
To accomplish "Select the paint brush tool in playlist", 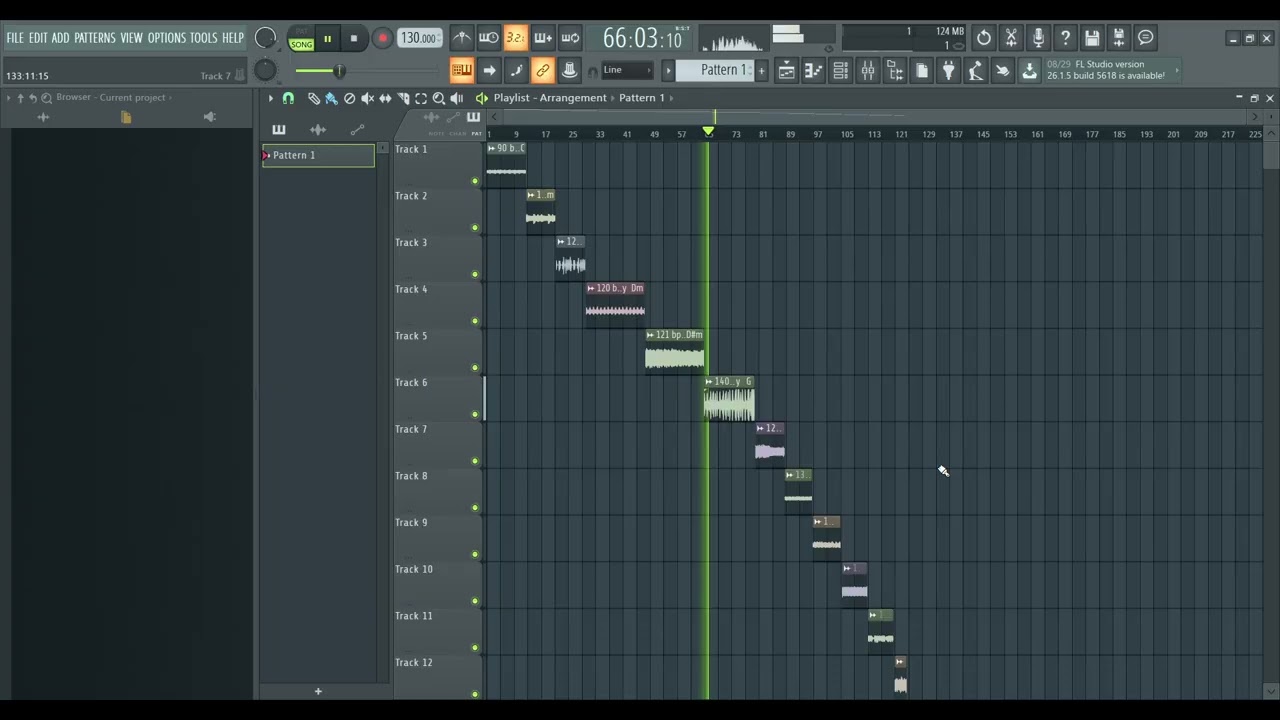I will click(x=331, y=98).
